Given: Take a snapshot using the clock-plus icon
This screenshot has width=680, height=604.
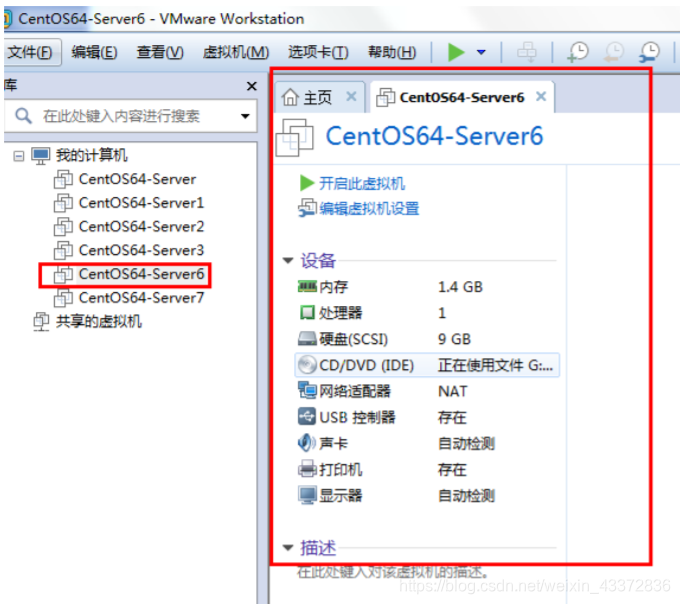Looking at the screenshot, I should pyautogui.click(x=578, y=52).
